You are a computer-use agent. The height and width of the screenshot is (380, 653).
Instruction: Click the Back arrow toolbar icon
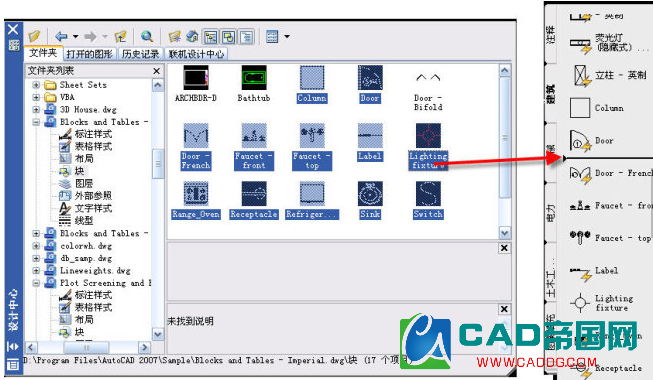(61, 37)
